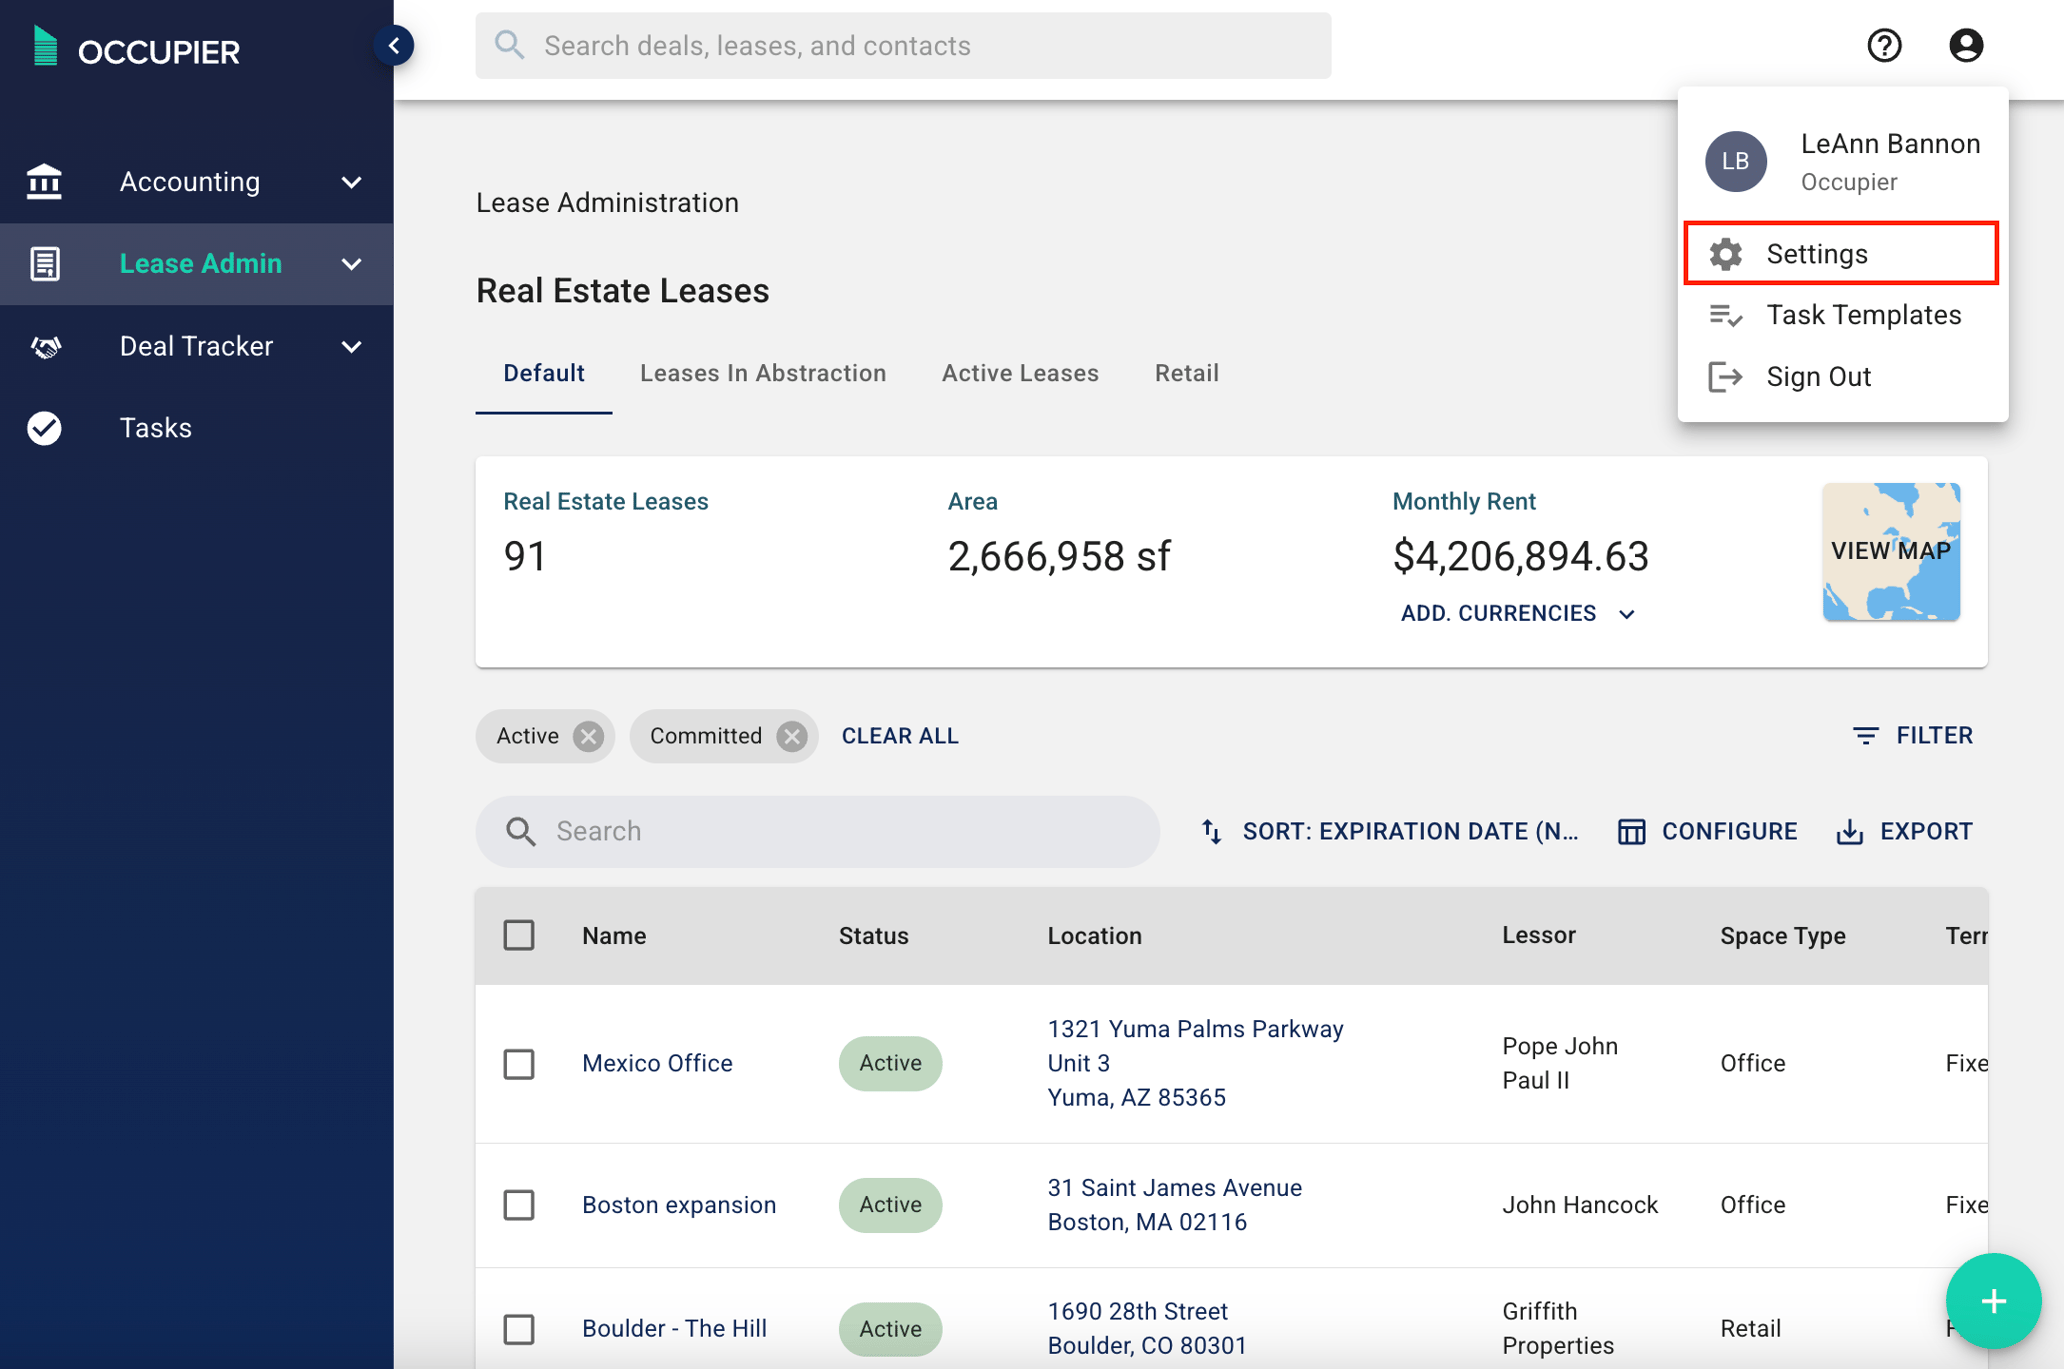Click the Export download button

pos(1904,831)
